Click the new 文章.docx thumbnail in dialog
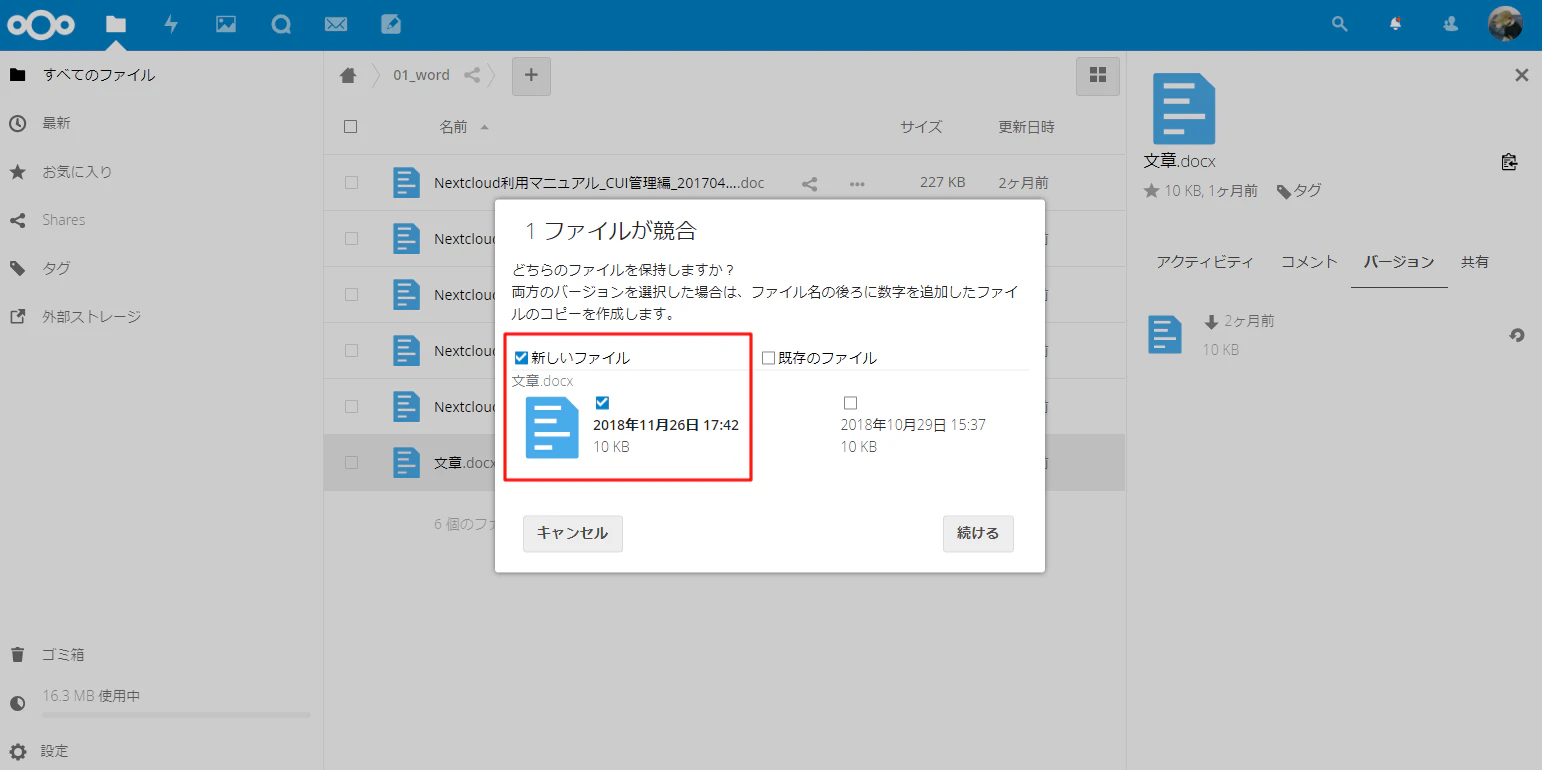The height and width of the screenshot is (770, 1542). click(552, 428)
